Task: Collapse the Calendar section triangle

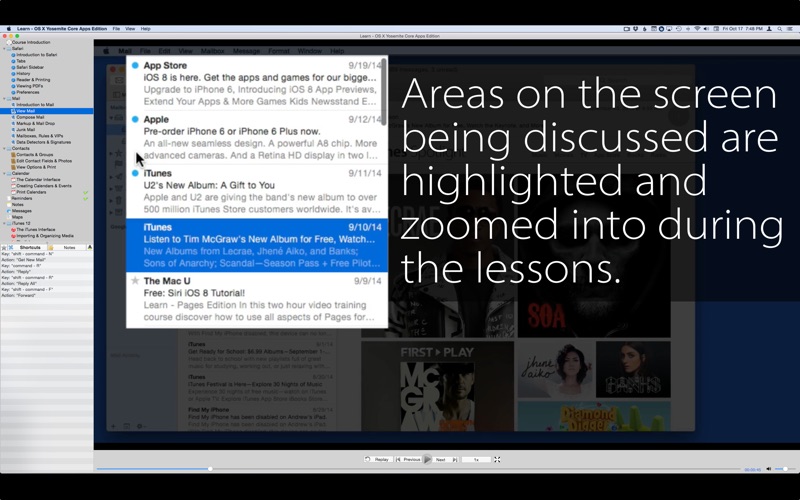Action: tap(5, 173)
